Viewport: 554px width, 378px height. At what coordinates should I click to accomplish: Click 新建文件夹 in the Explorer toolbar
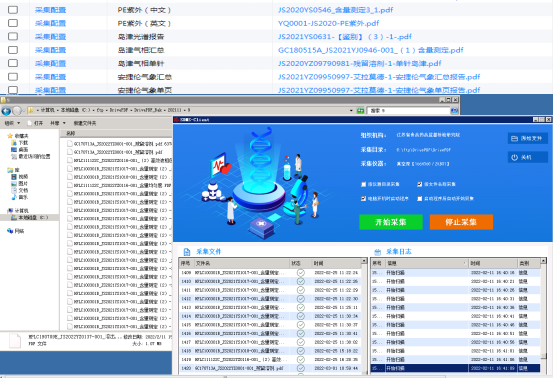85,123
